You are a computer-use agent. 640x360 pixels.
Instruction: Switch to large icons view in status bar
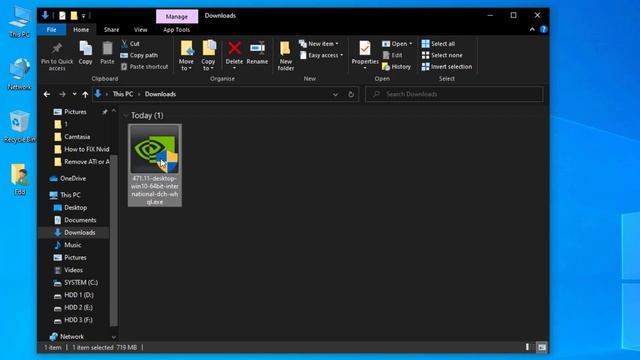(542, 347)
